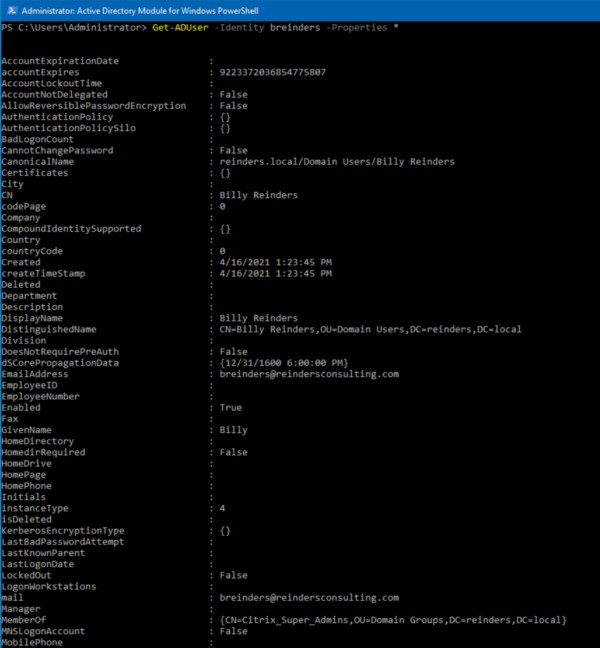Click the 'EmployeeID' property name

coord(29,385)
